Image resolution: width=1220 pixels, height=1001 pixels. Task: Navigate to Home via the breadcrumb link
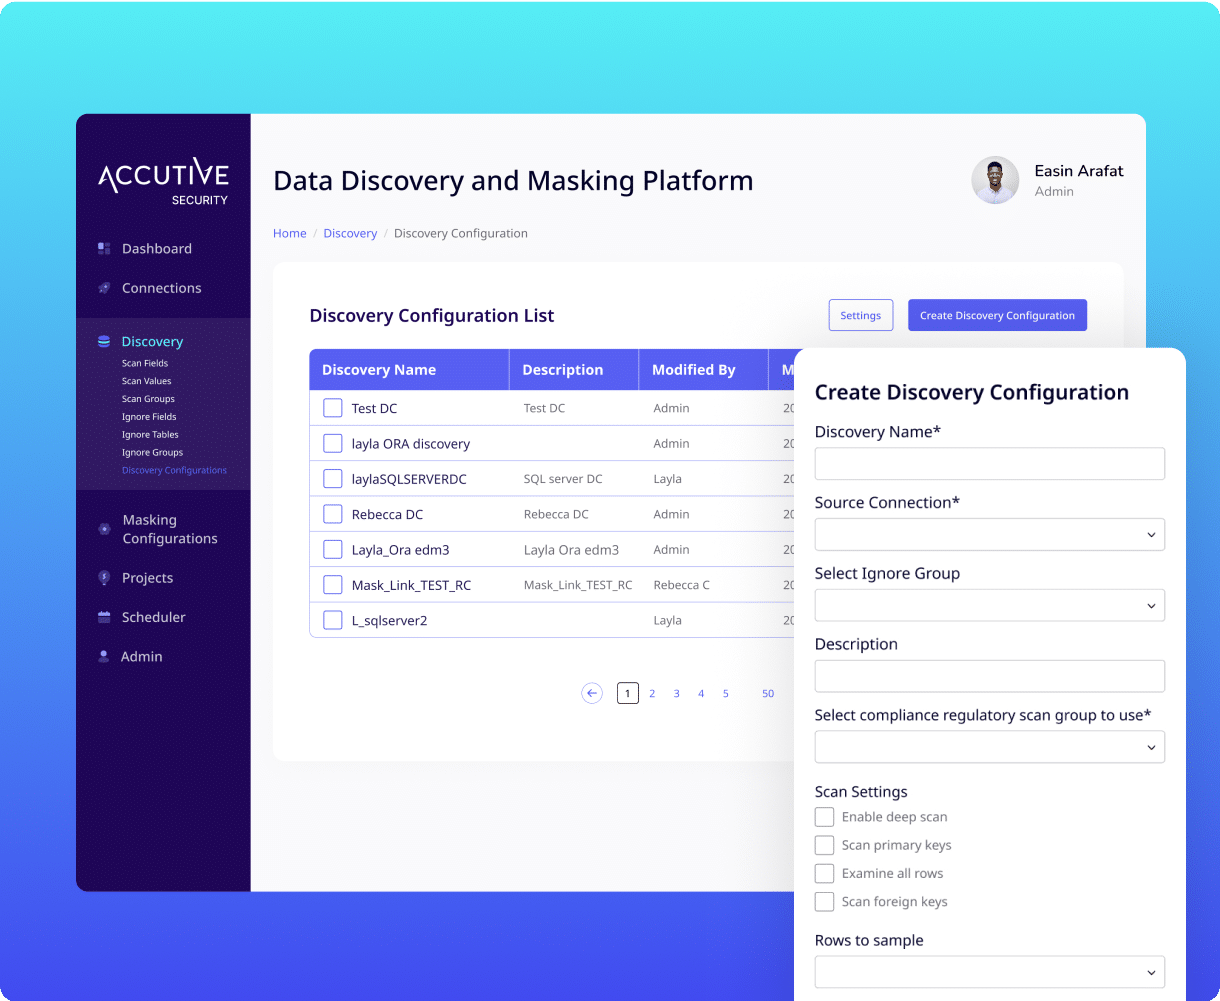289,233
